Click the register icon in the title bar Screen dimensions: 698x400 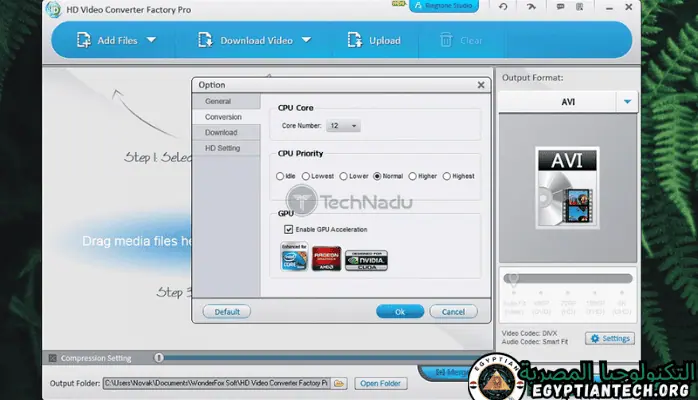coord(580,6)
